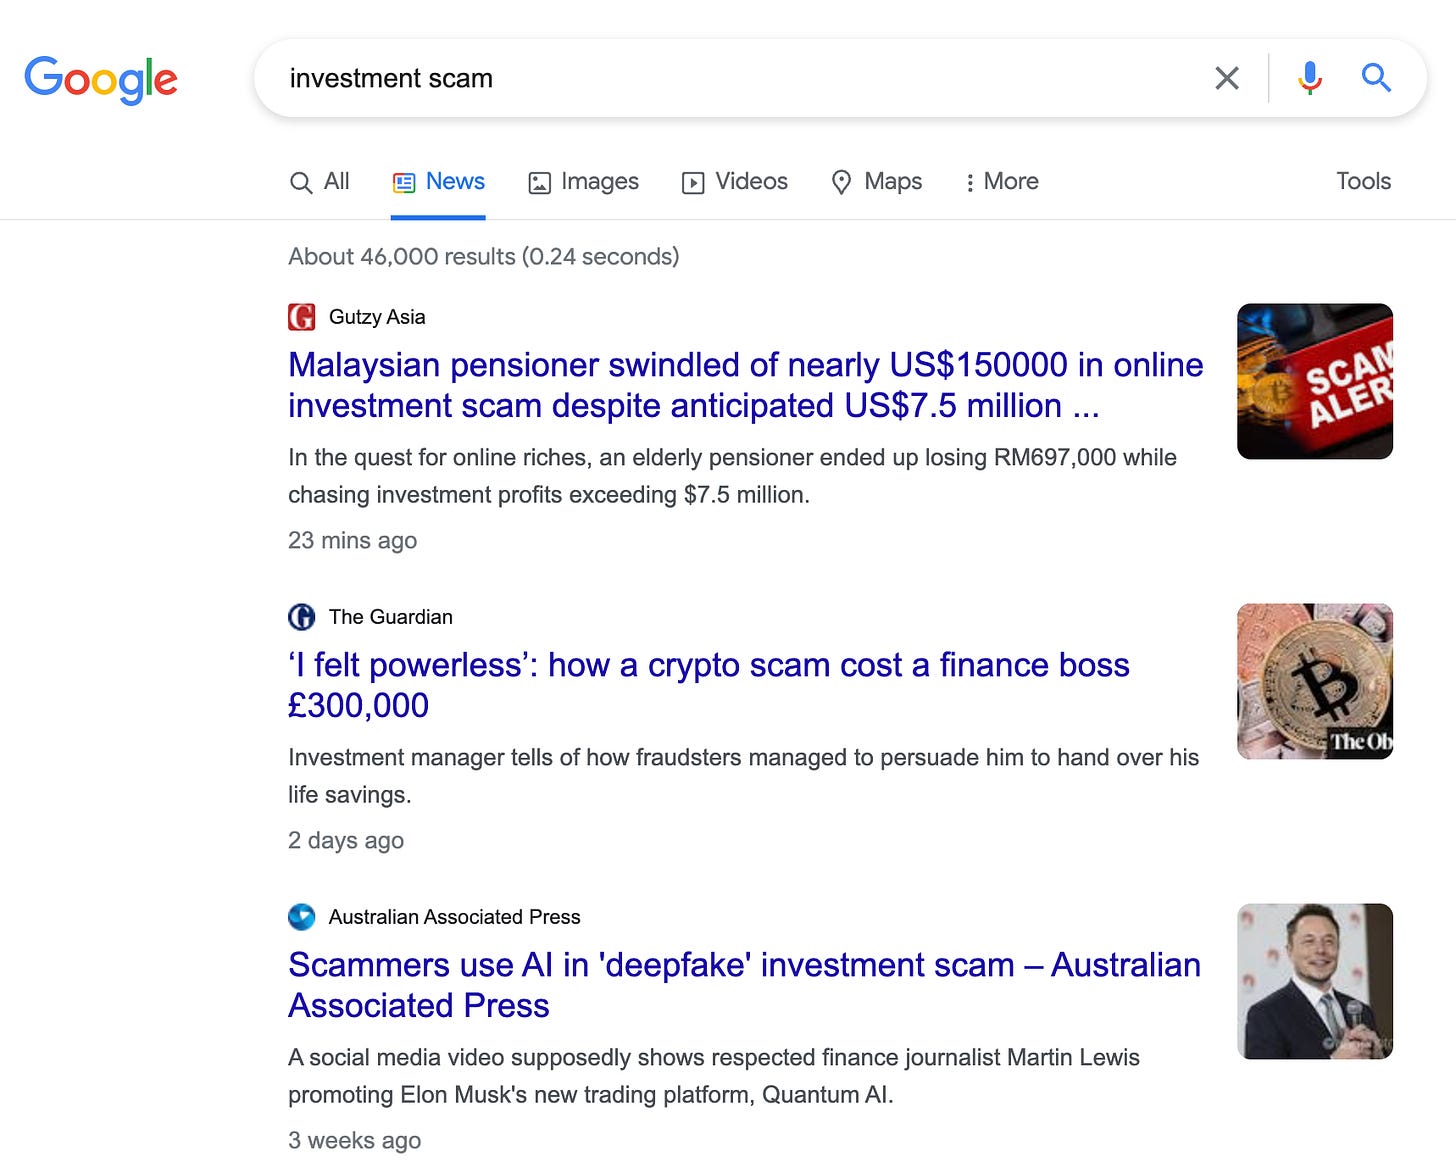Switch to the All tab
Image resolution: width=1456 pixels, height=1168 pixels.
click(x=319, y=182)
